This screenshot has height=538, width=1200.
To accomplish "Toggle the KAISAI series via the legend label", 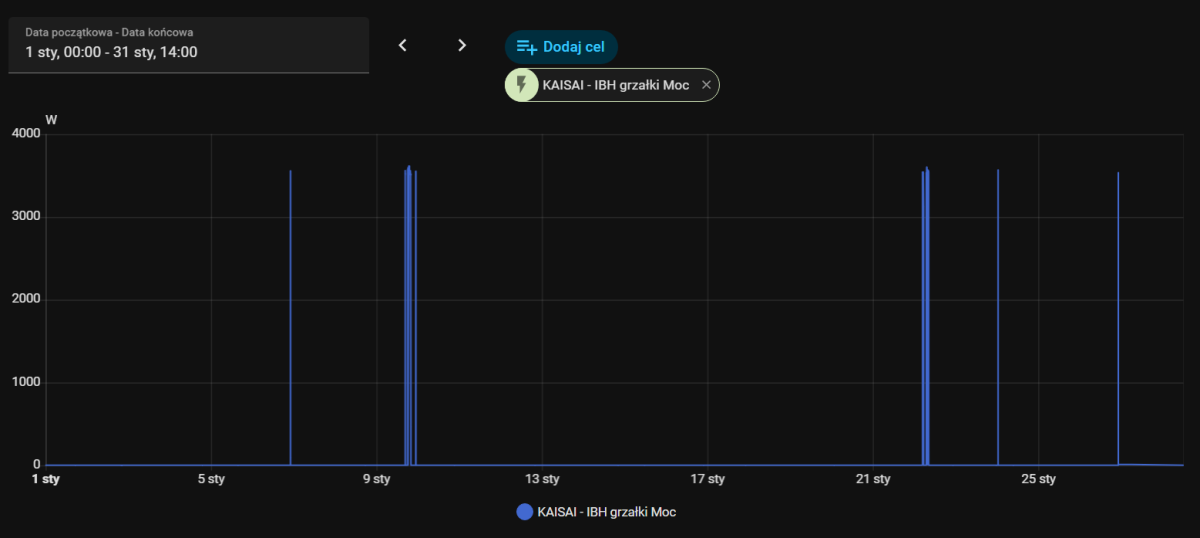I will coord(606,512).
